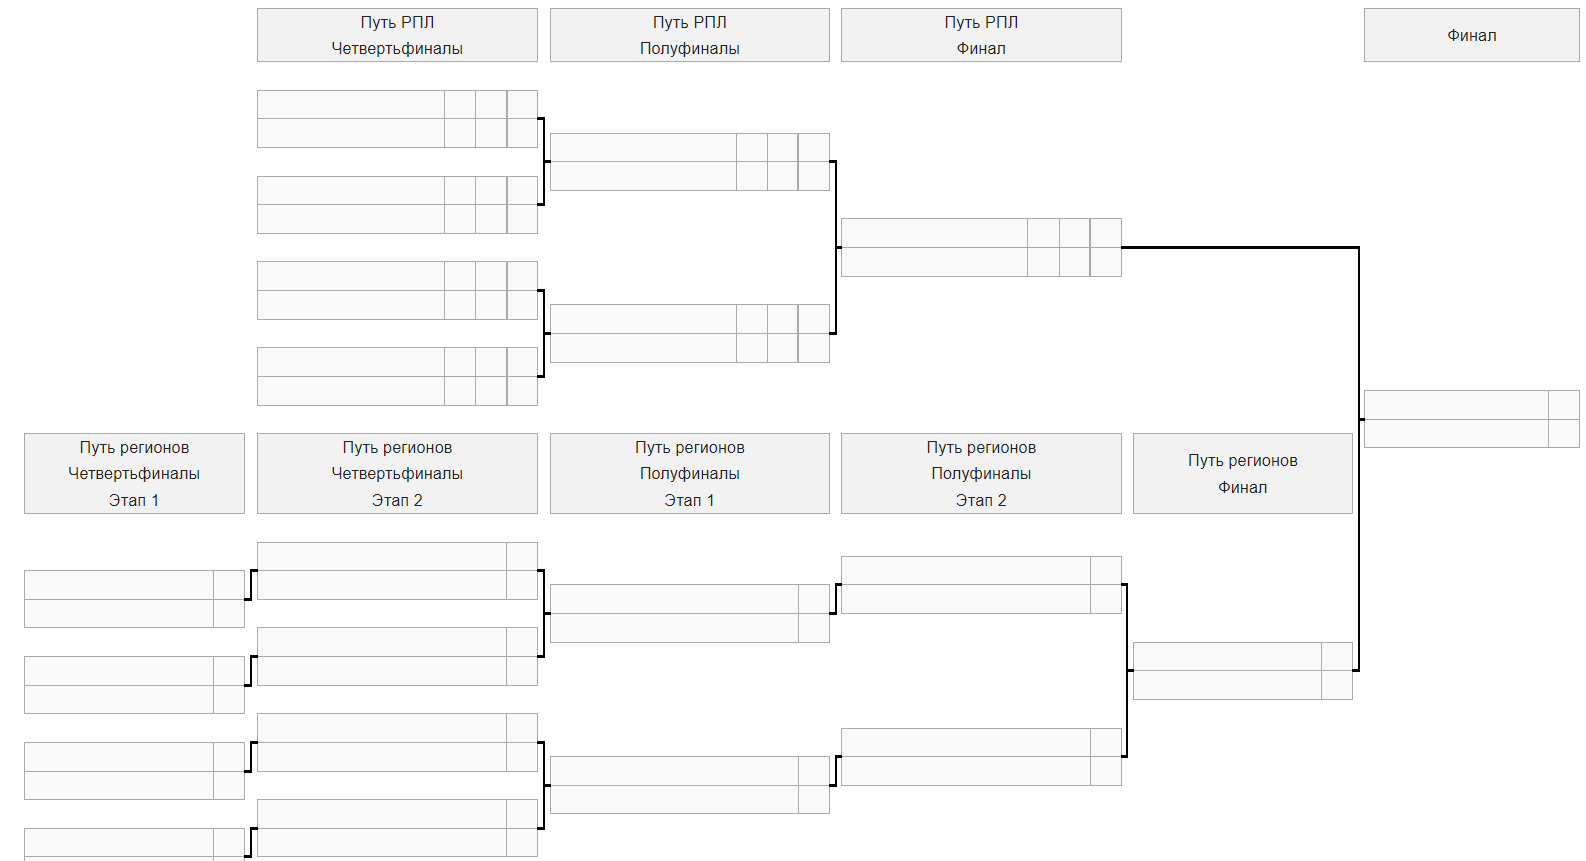Click top team row of first regions quarterfinal stage 1 match
Screen dimensions: 1586x861
tap(119, 585)
